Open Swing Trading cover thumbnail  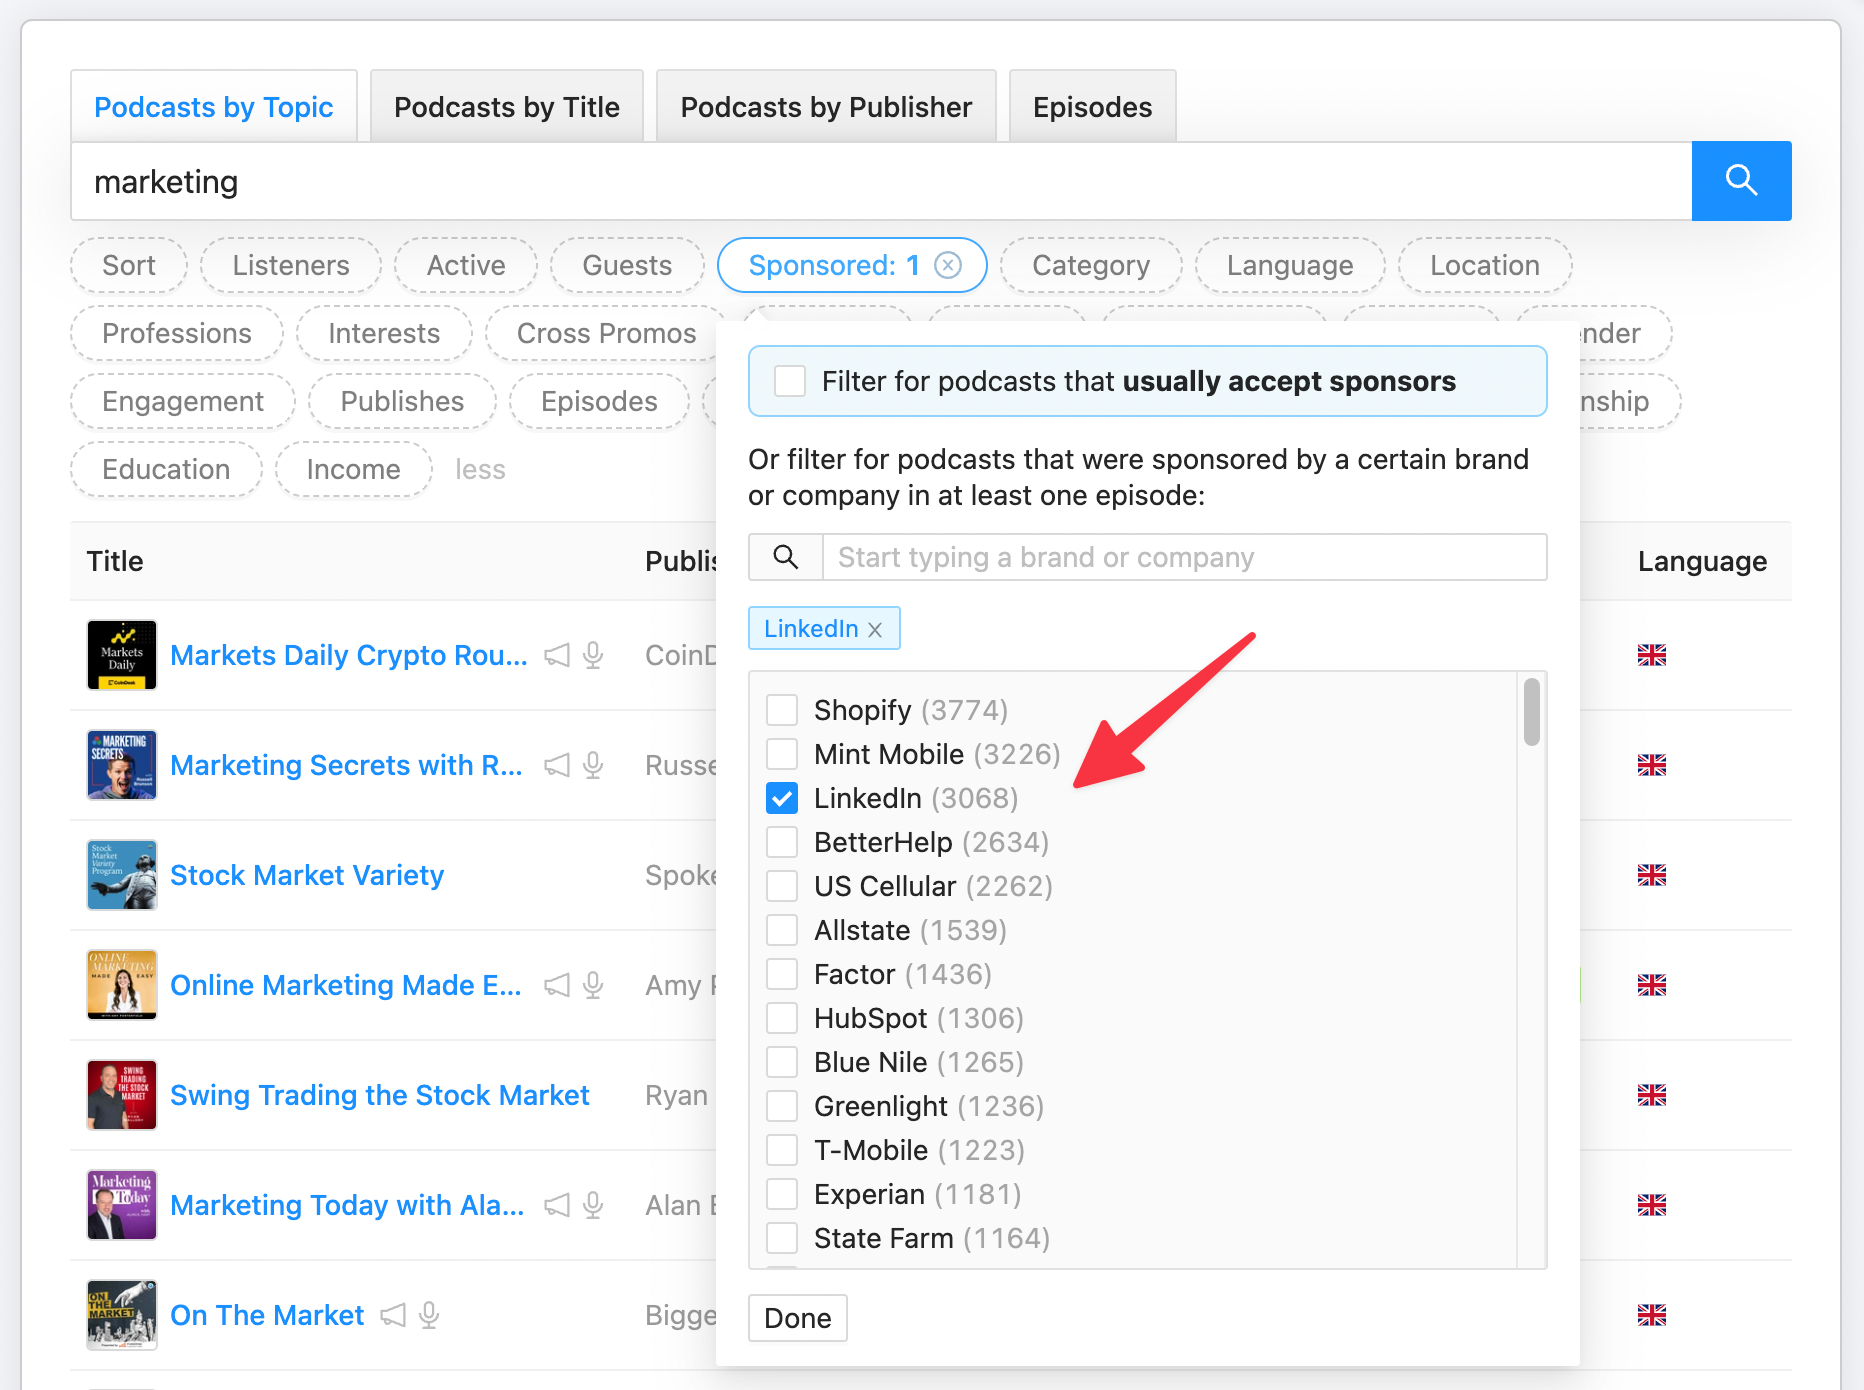(122, 1095)
